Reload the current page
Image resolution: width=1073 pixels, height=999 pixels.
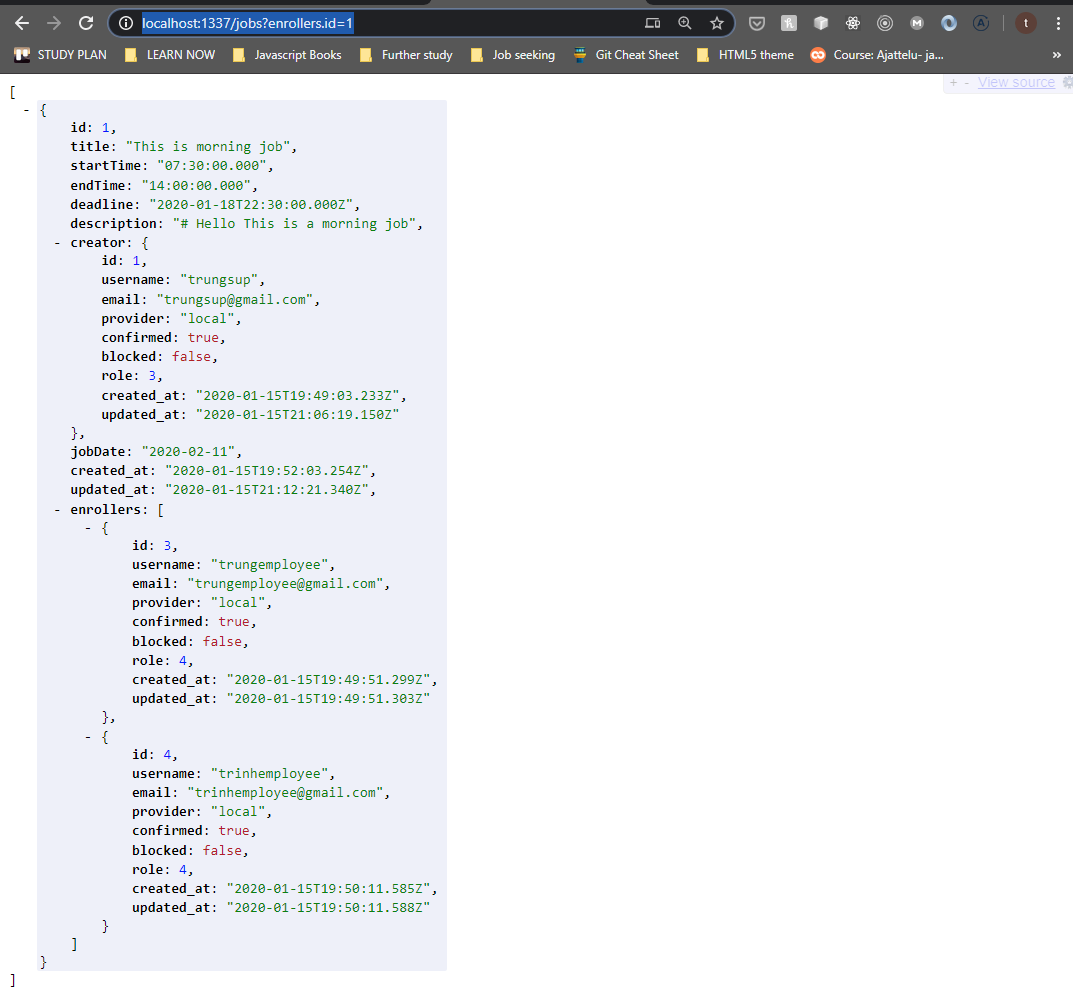click(x=86, y=23)
